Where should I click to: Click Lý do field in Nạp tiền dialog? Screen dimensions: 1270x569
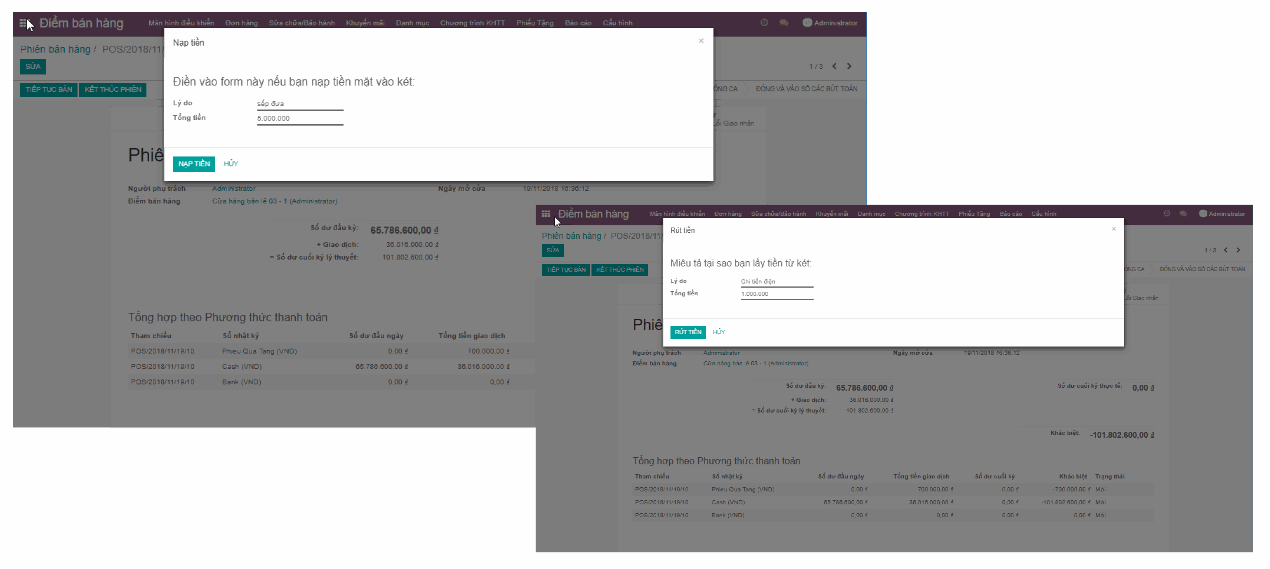coord(300,104)
